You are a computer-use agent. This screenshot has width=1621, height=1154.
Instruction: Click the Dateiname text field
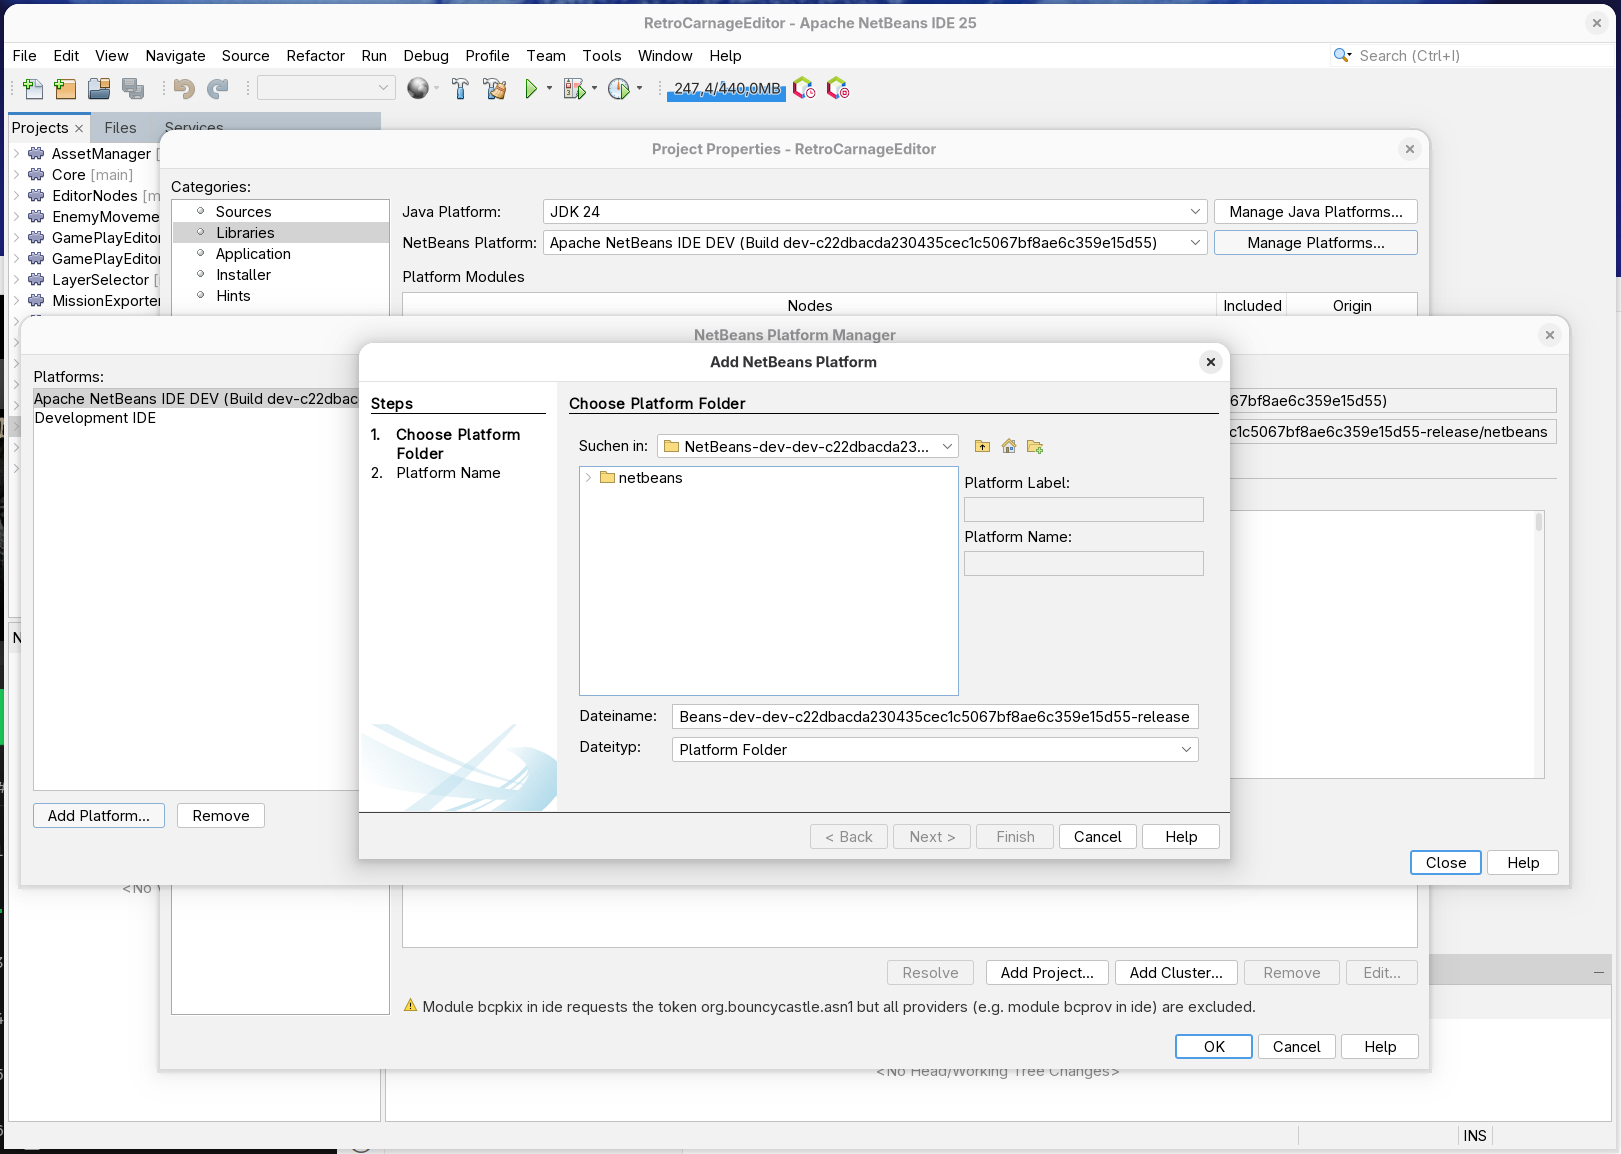coord(935,717)
